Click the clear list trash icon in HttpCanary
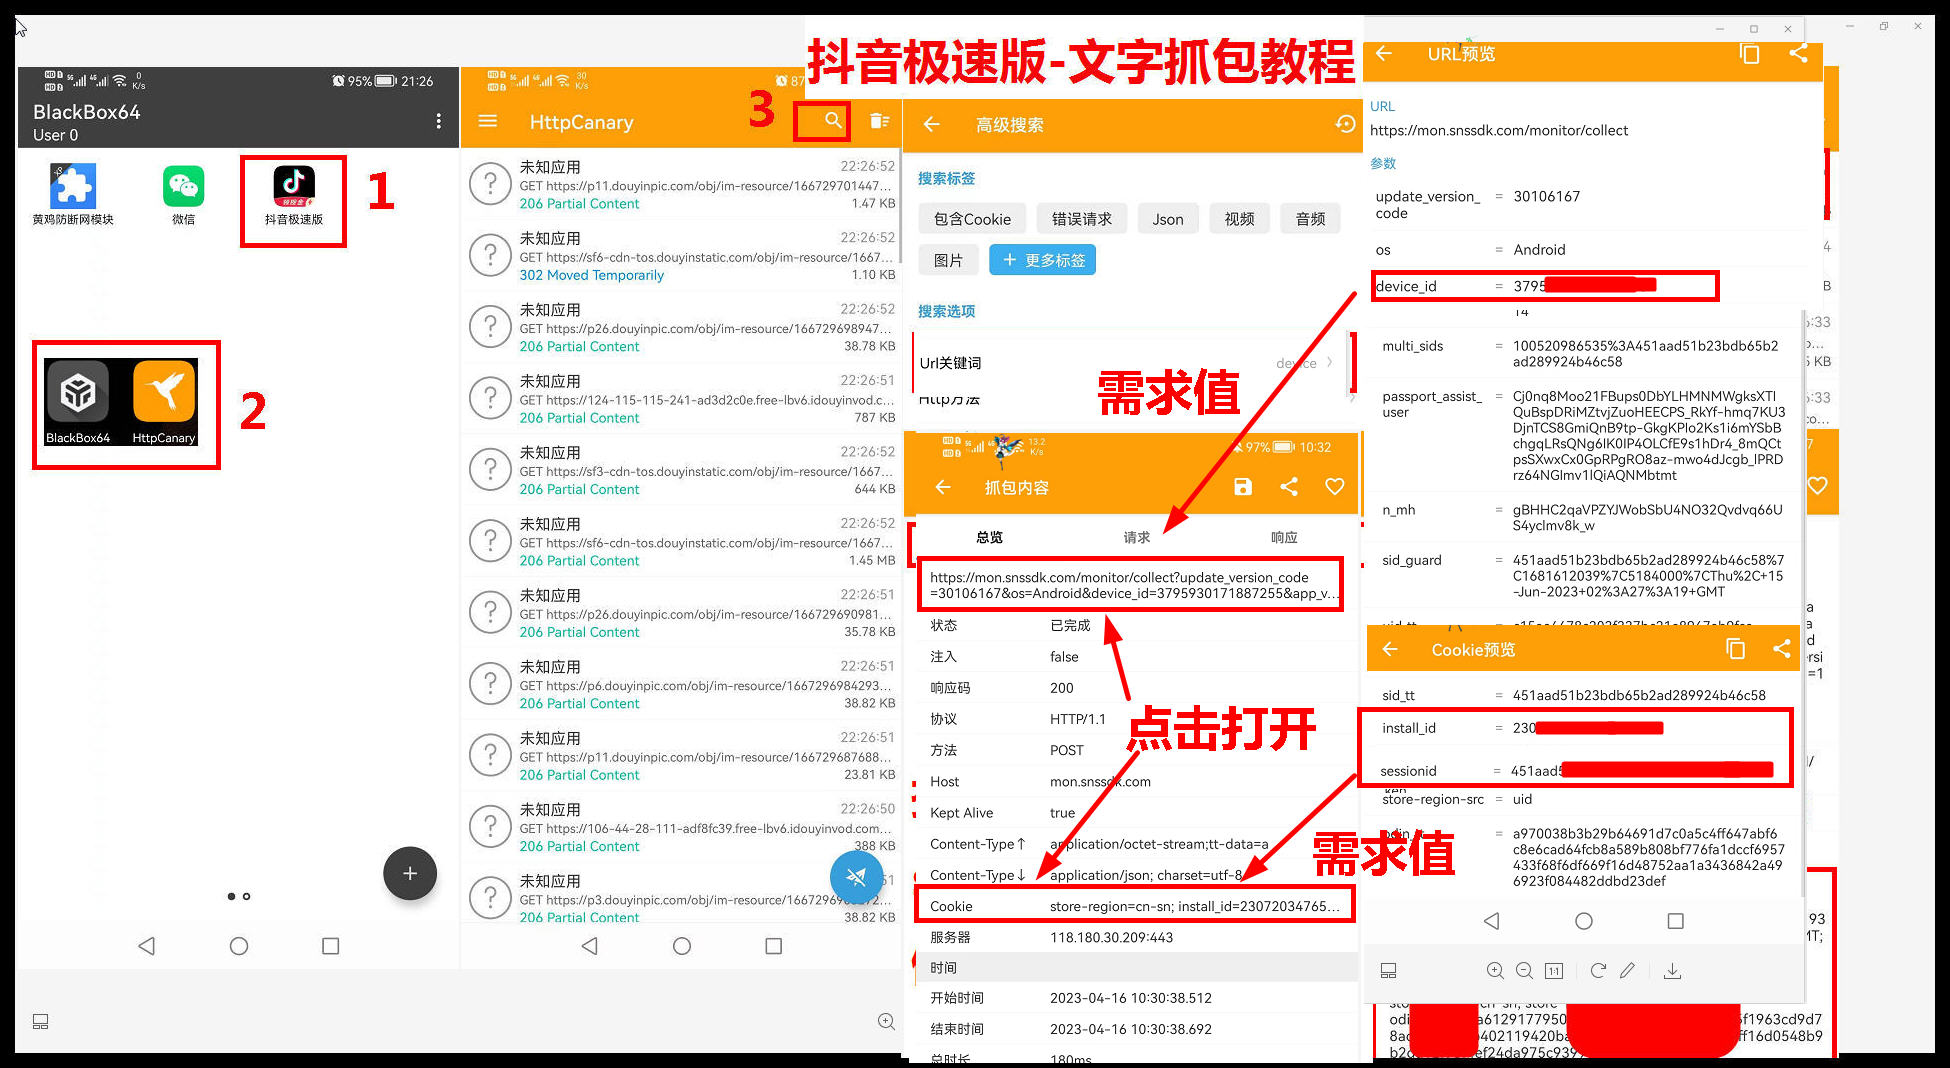The image size is (1950, 1068). pos(879,121)
